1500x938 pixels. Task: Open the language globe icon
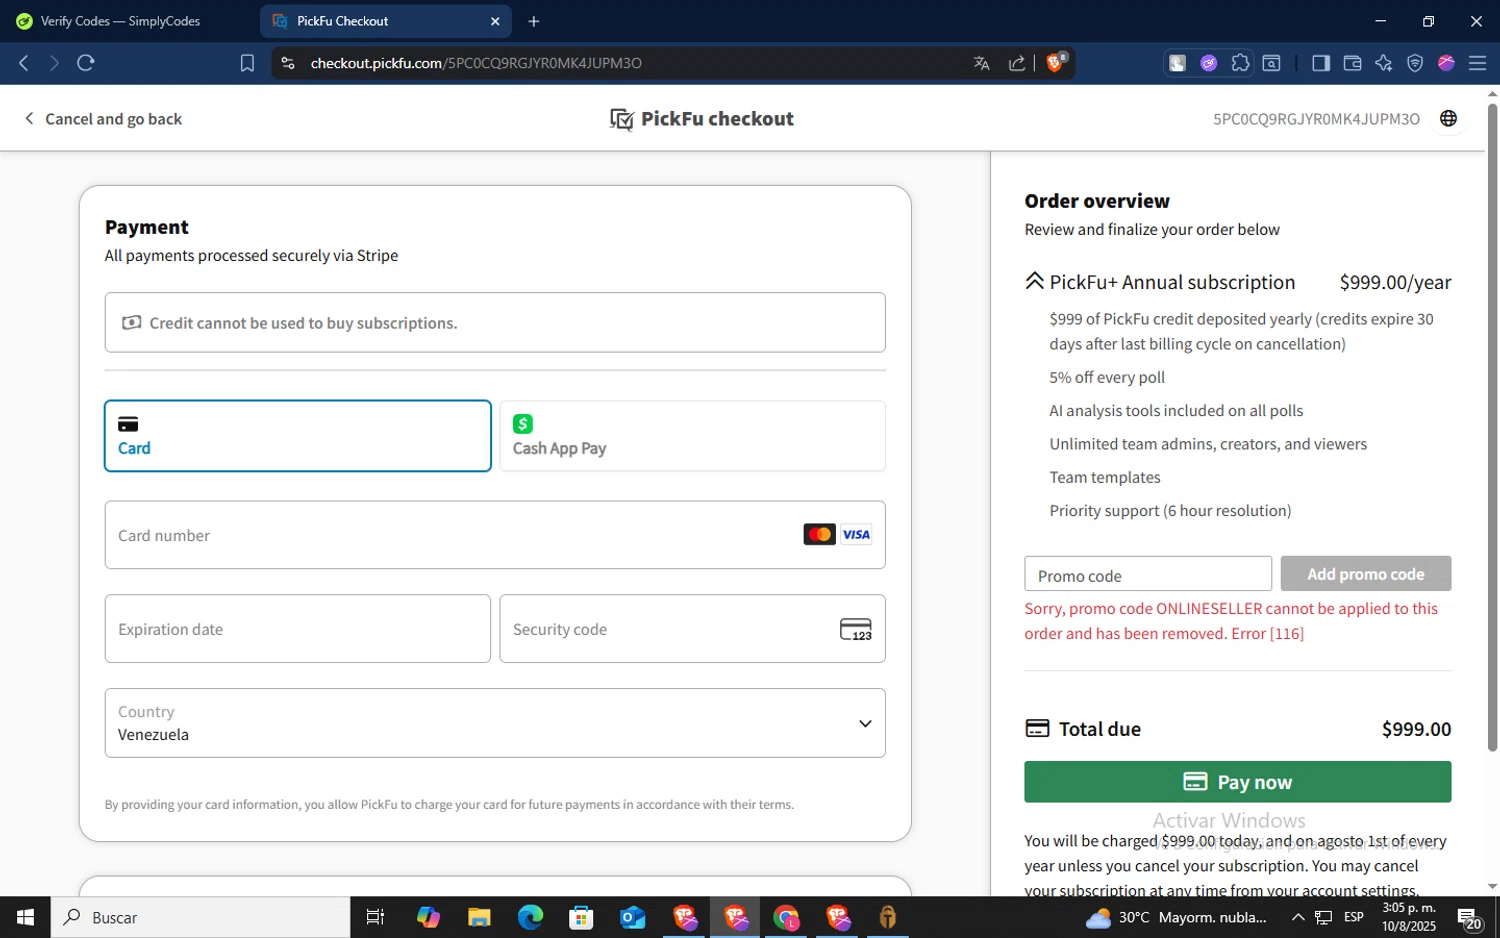click(1448, 119)
